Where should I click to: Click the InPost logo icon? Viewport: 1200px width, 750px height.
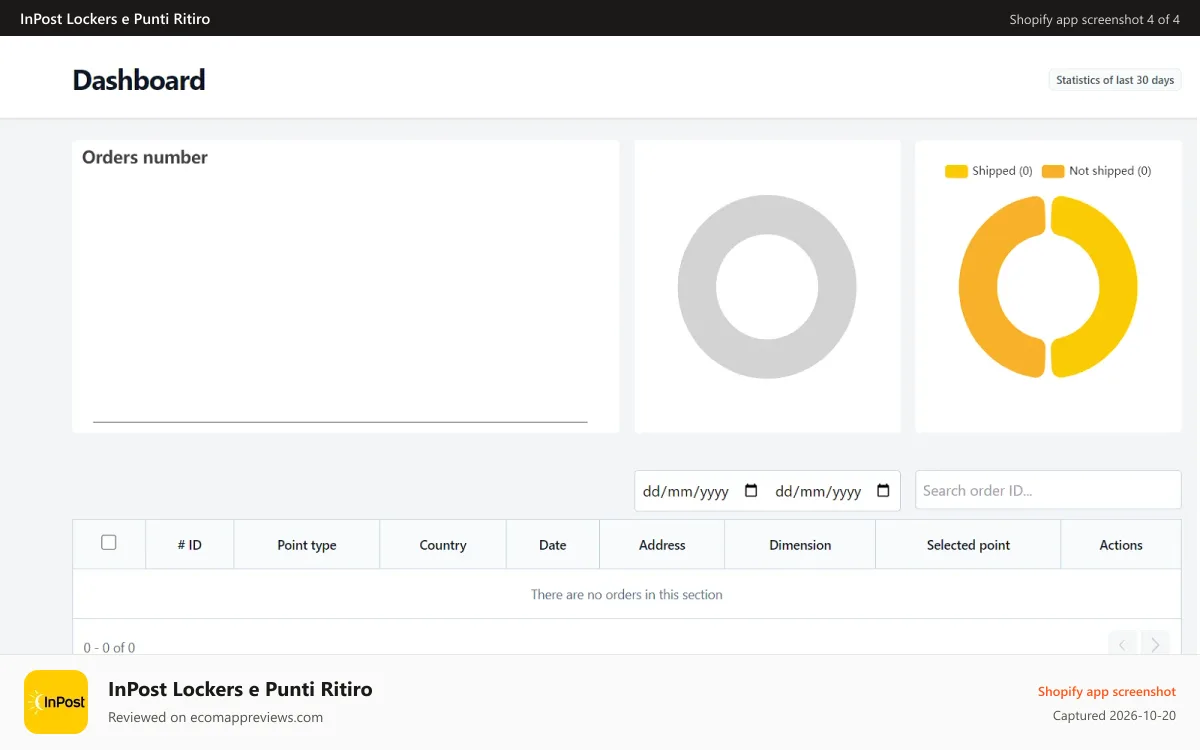coord(56,702)
